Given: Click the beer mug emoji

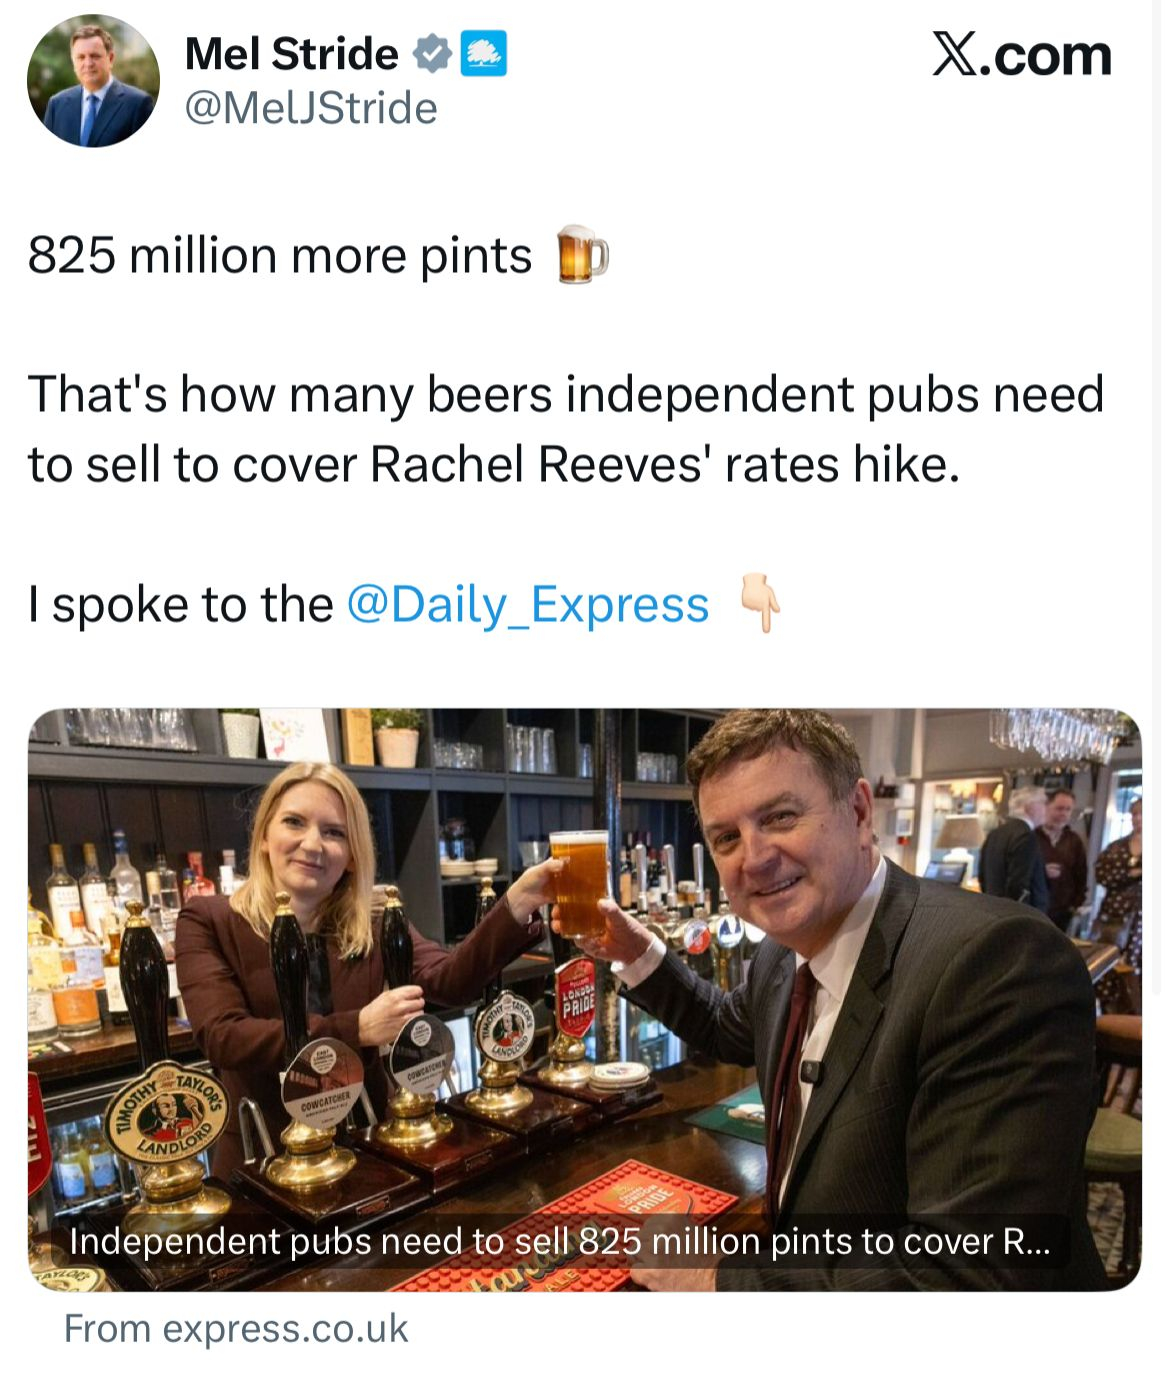Looking at the screenshot, I should coord(581,255).
